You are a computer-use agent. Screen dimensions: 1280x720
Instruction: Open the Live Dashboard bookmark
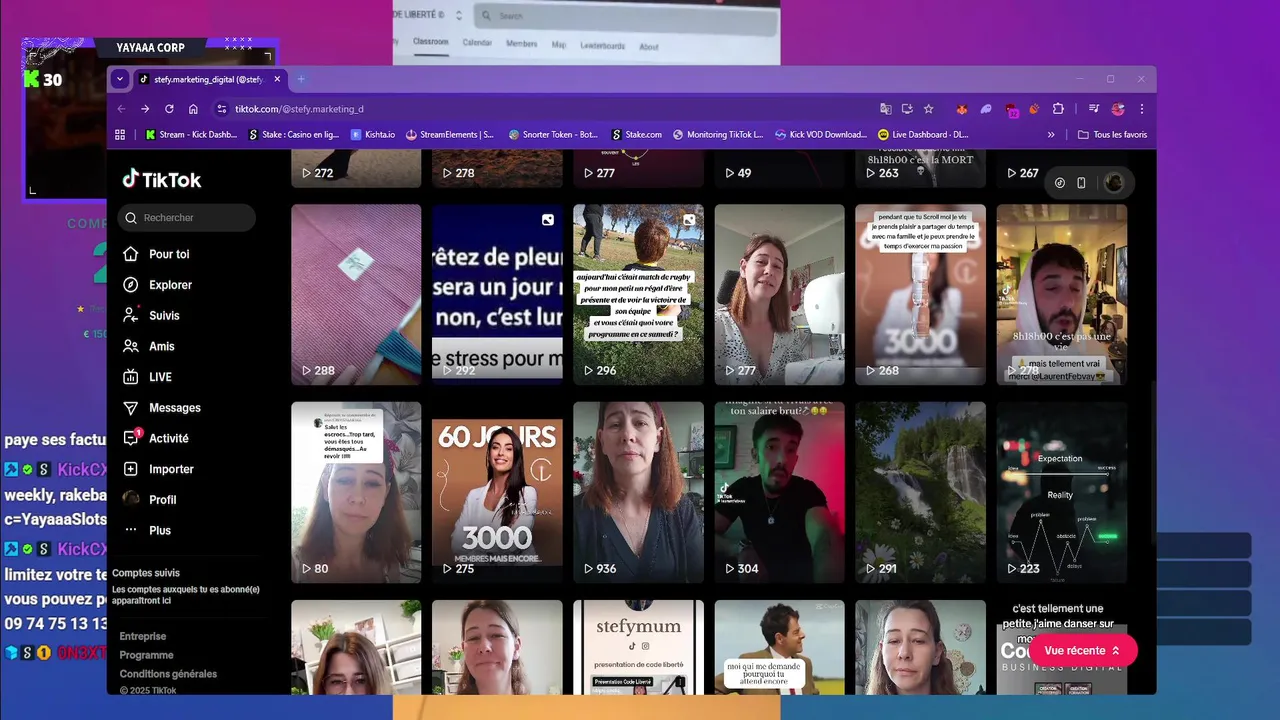923,135
